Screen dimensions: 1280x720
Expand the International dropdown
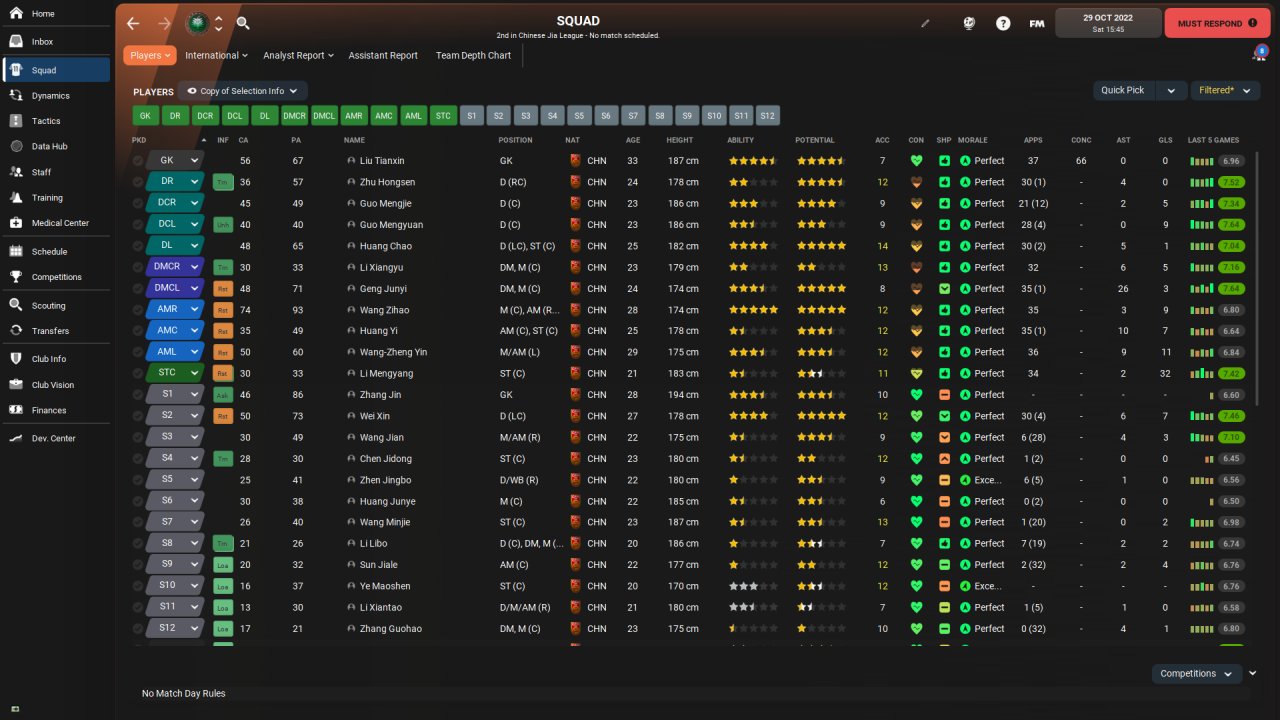(216, 55)
